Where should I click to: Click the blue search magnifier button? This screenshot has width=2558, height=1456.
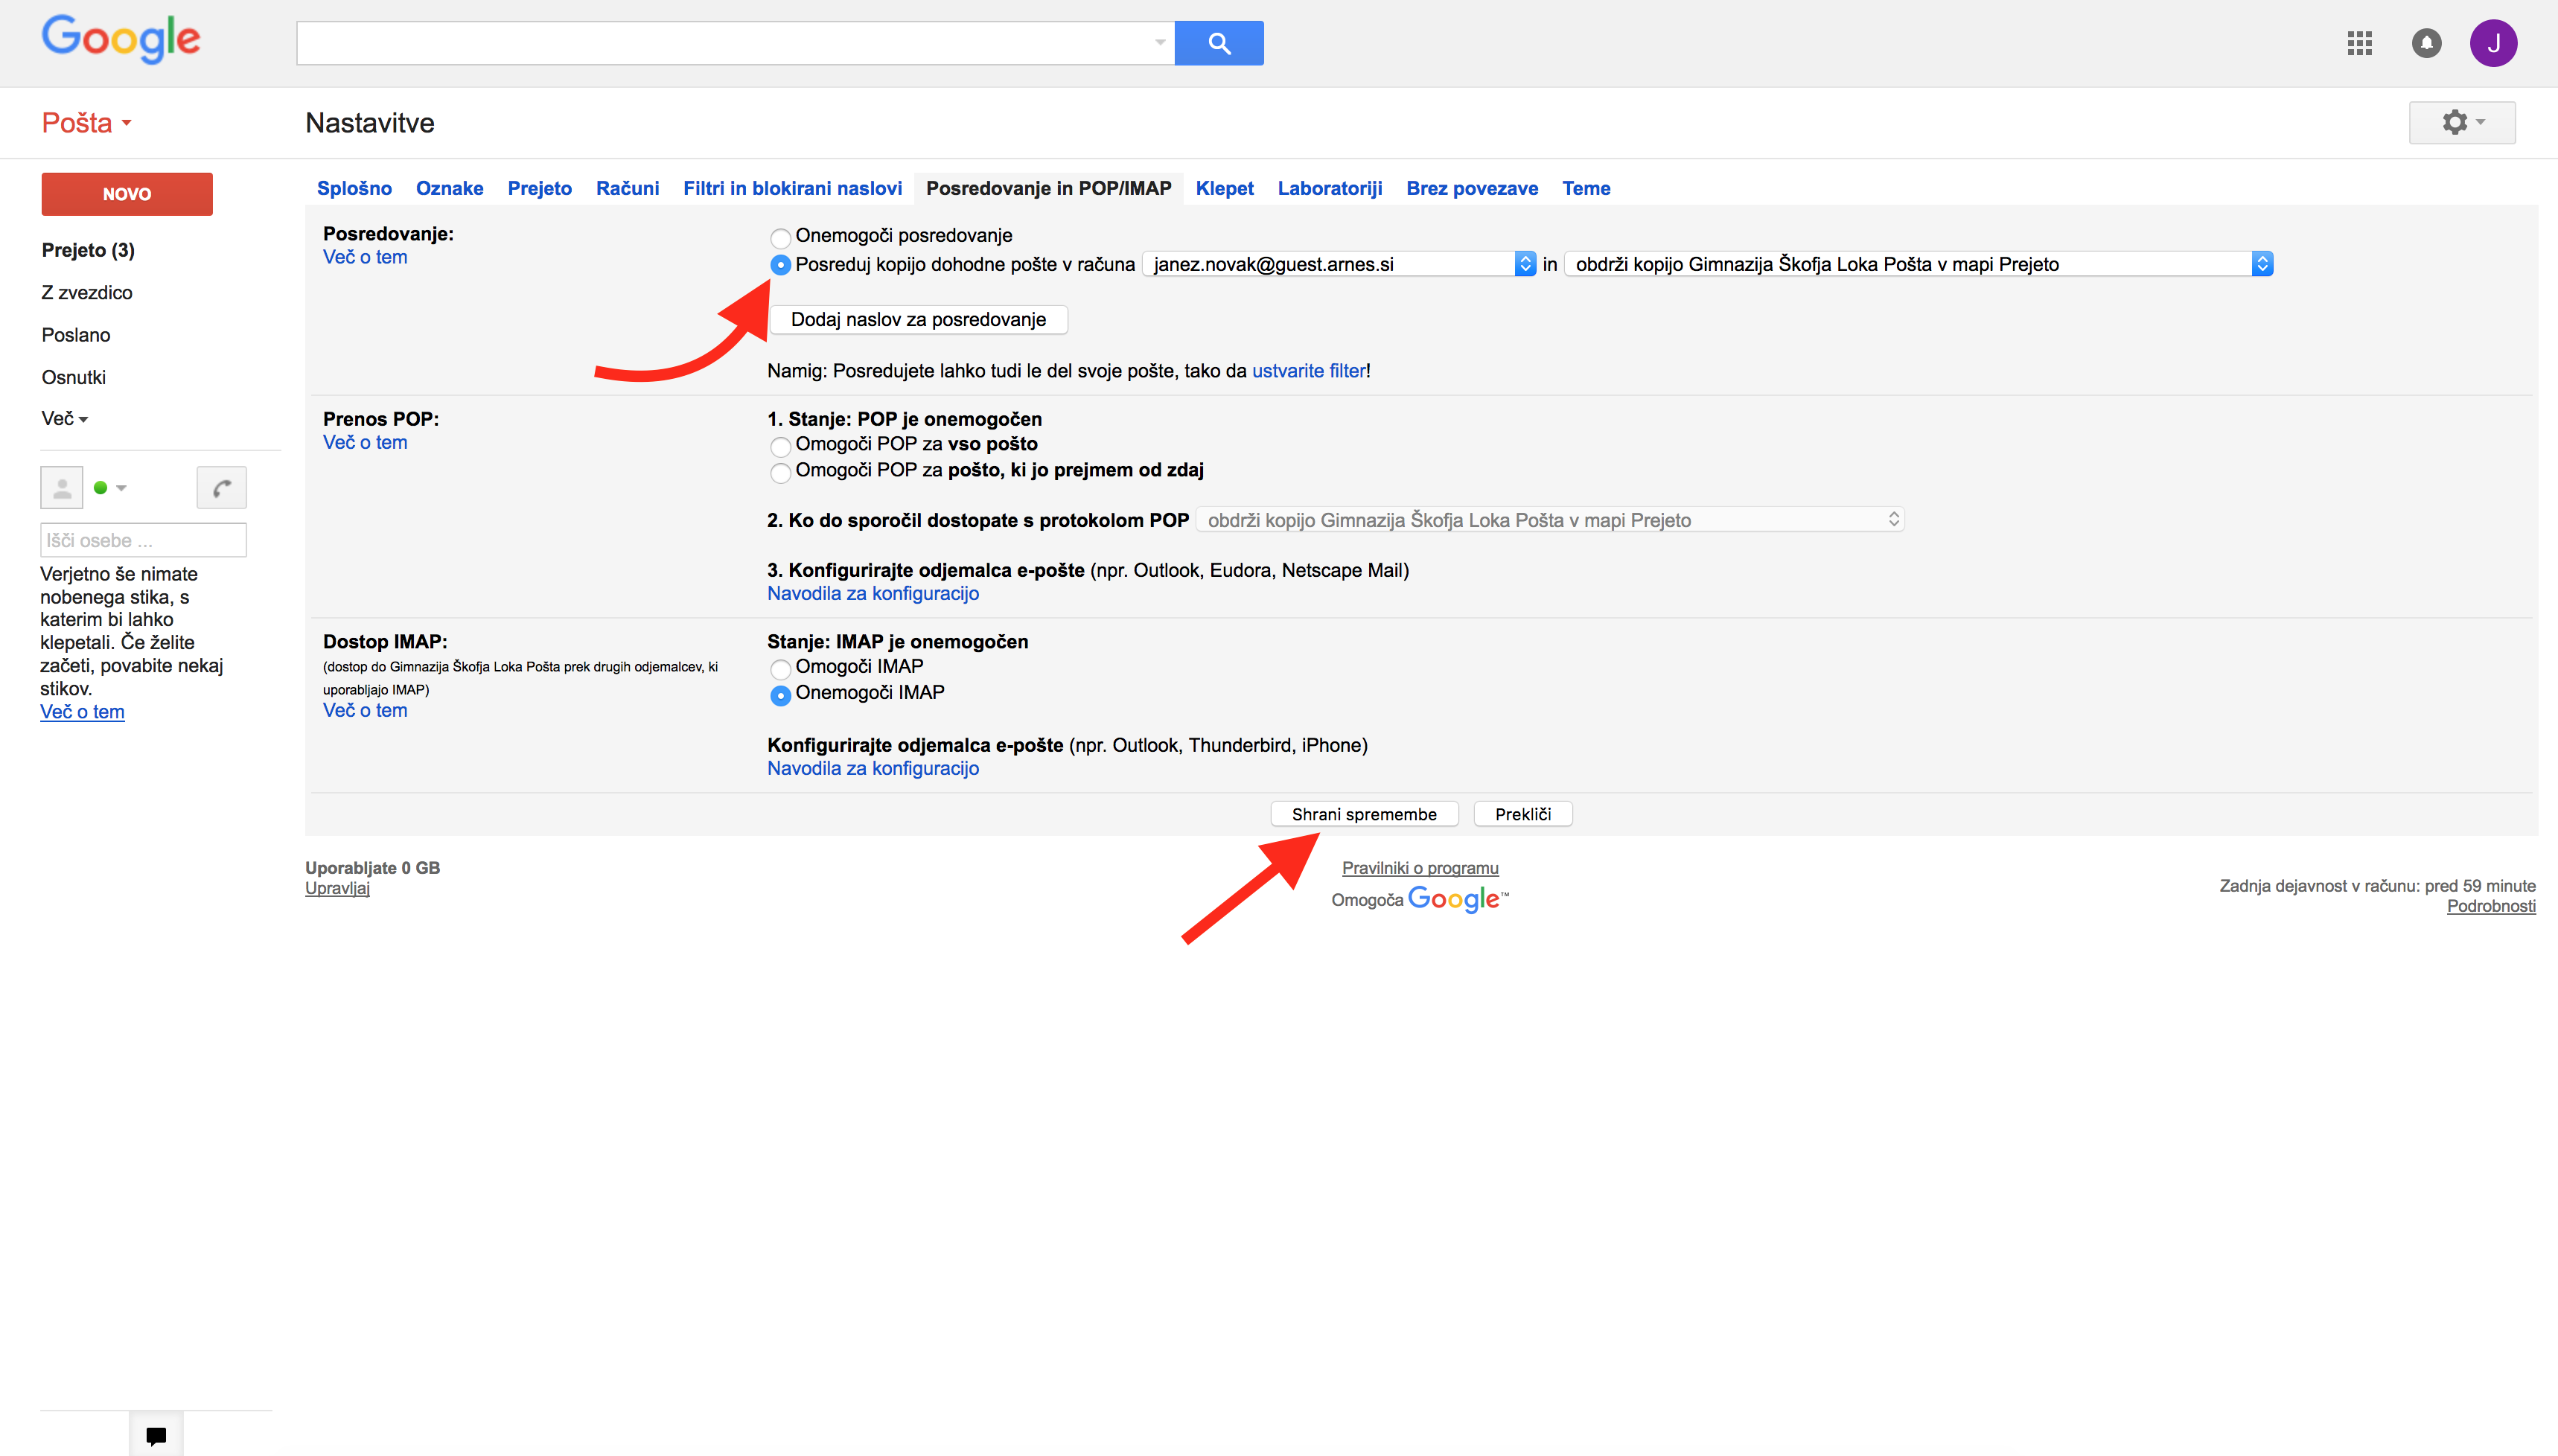coord(1218,43)
